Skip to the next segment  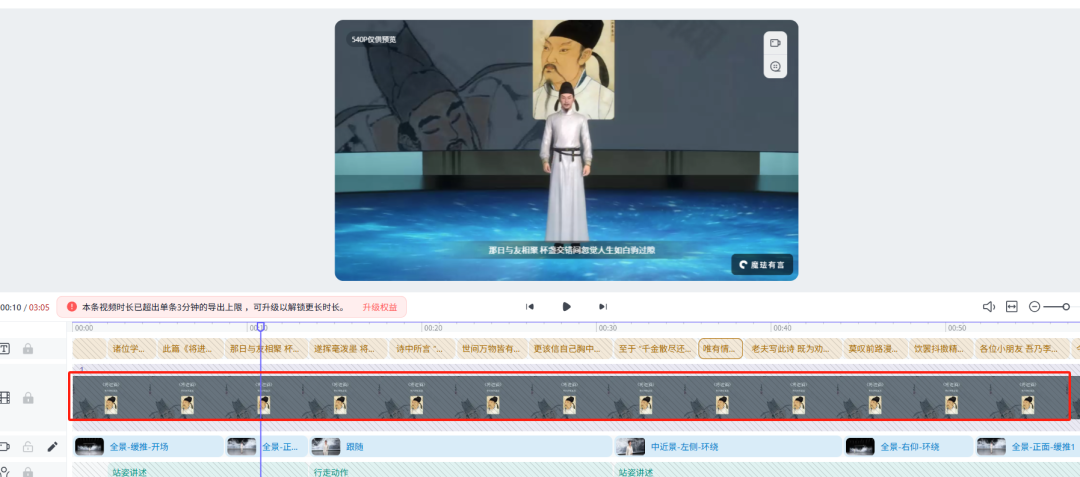[x=603, y=306]
